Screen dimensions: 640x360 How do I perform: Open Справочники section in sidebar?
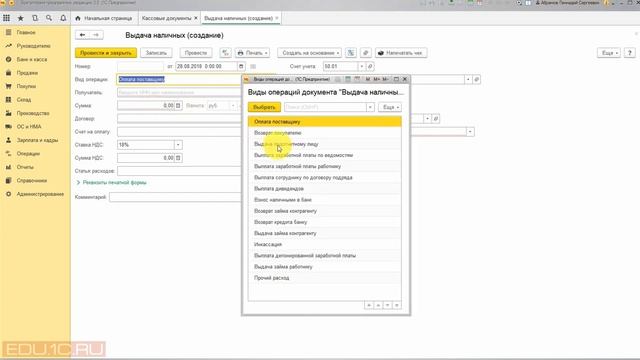31,180
